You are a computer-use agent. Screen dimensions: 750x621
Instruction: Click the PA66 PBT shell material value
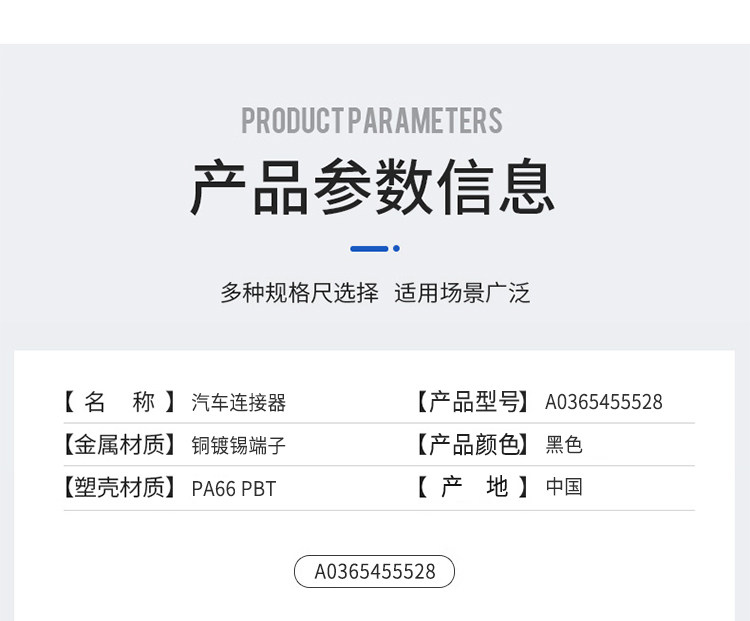coord(233,489)
